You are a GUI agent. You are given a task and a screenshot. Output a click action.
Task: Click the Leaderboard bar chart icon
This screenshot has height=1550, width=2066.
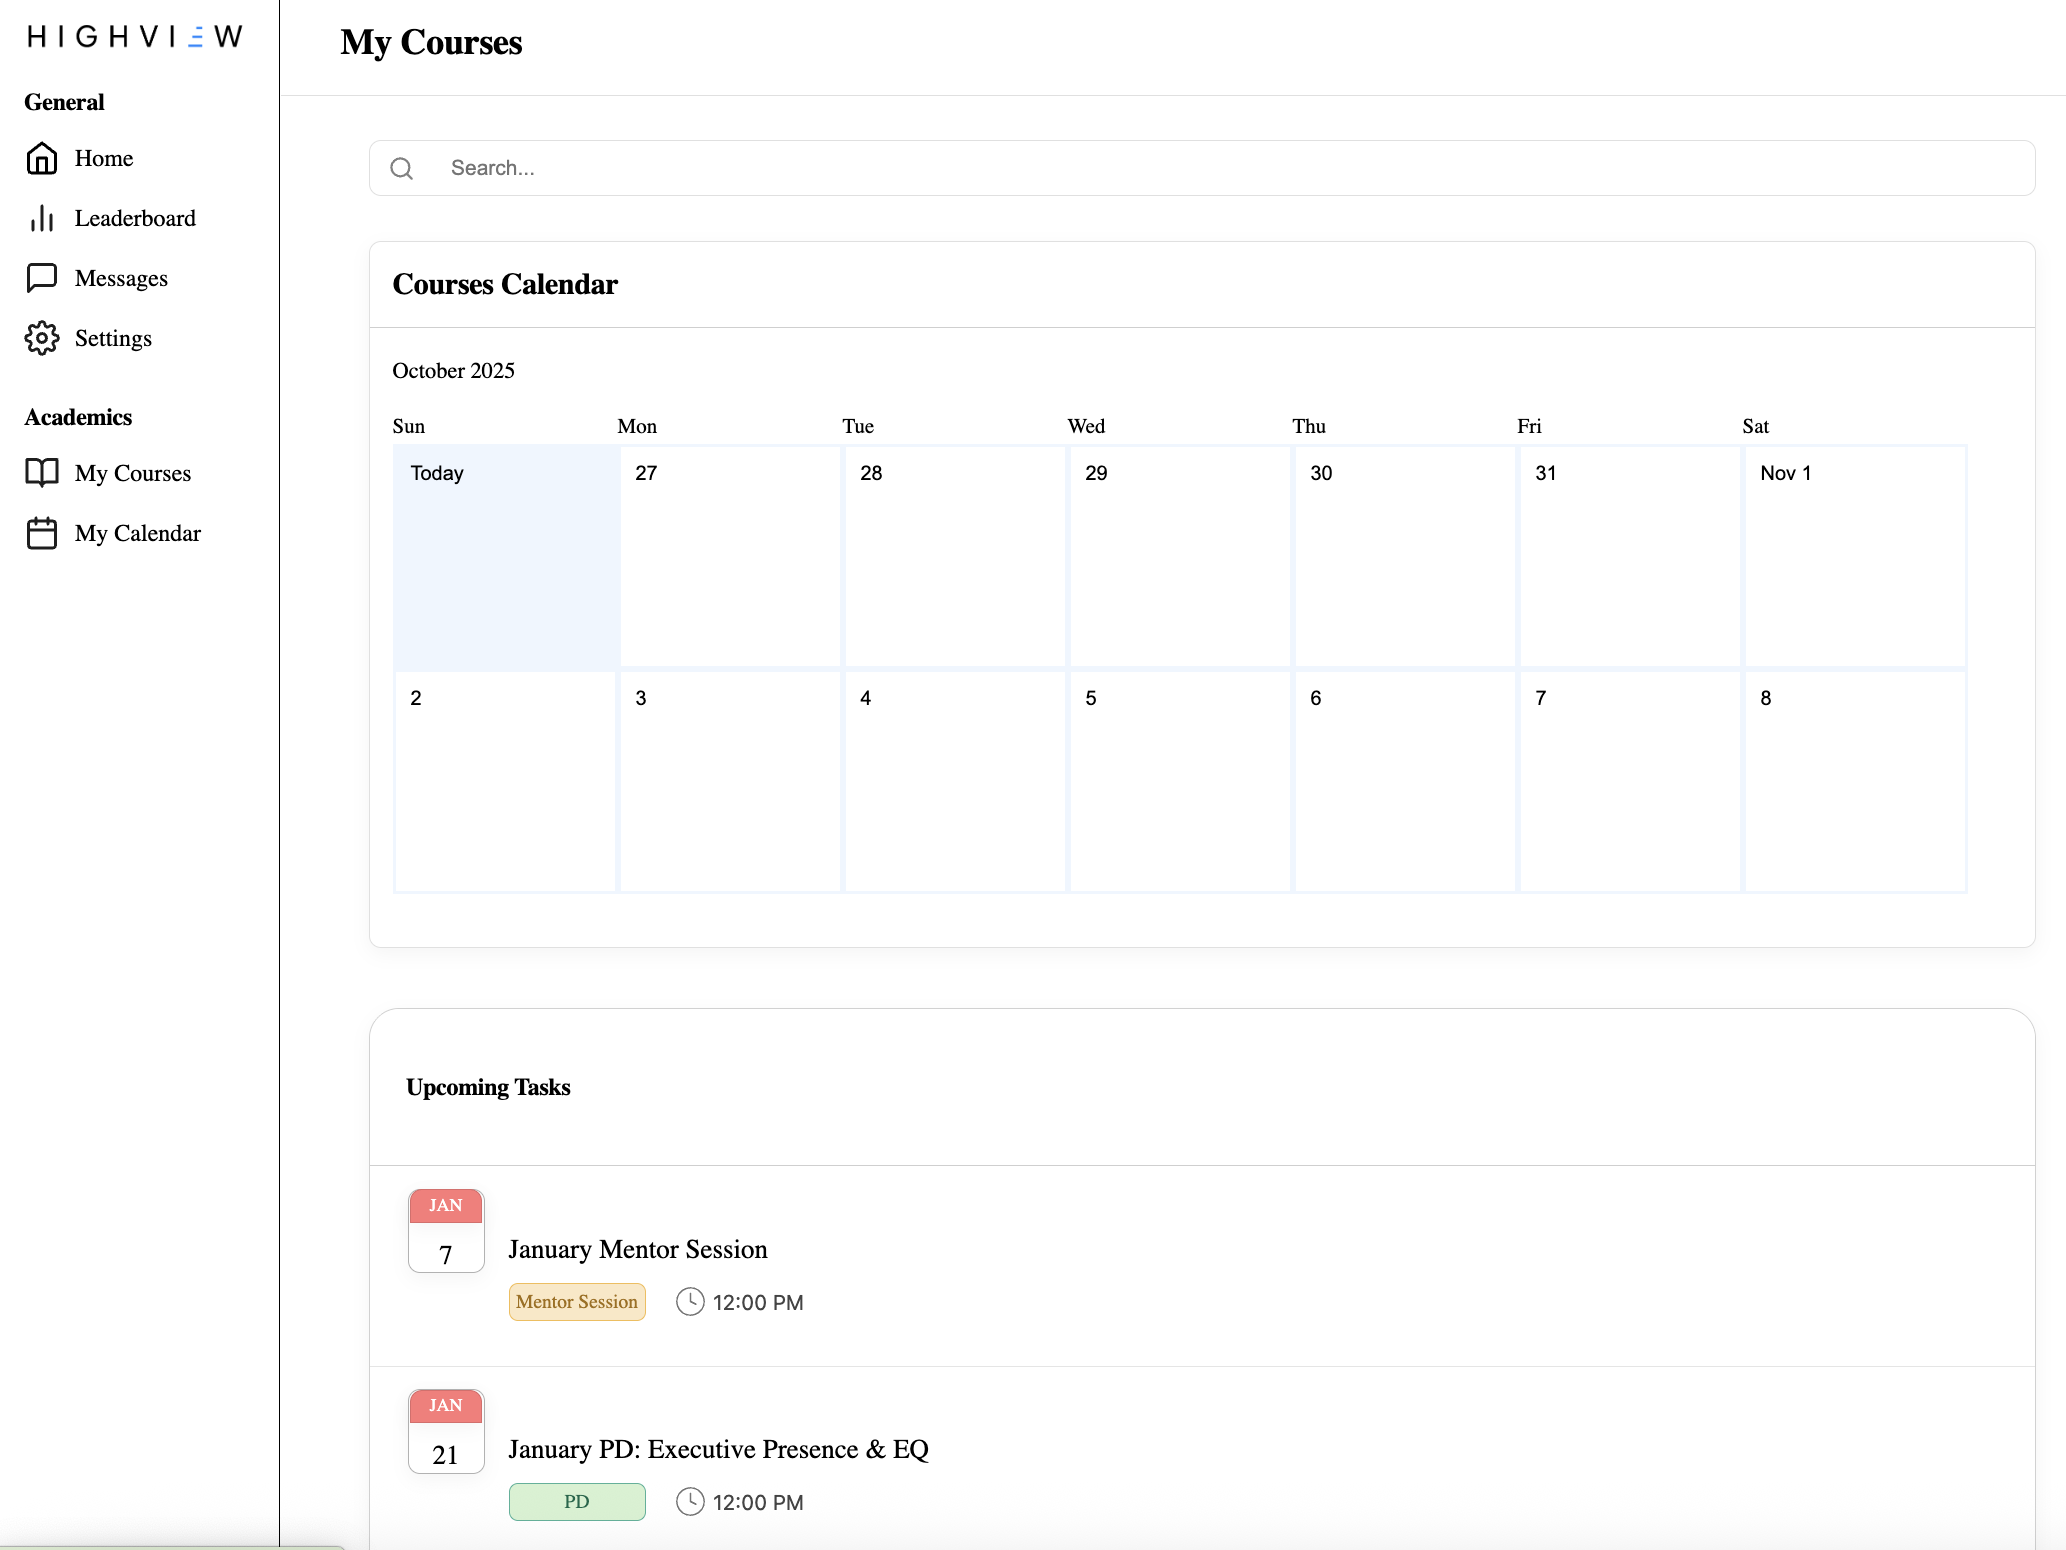(42, 218)
